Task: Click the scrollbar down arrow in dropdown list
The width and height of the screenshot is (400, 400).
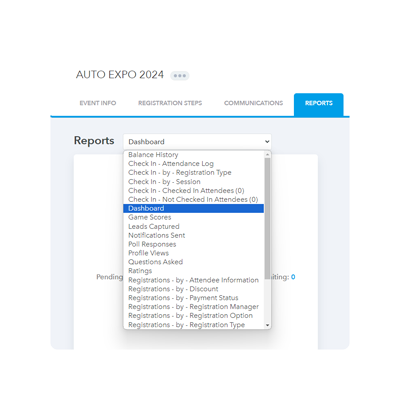Action: click(267, 325)
